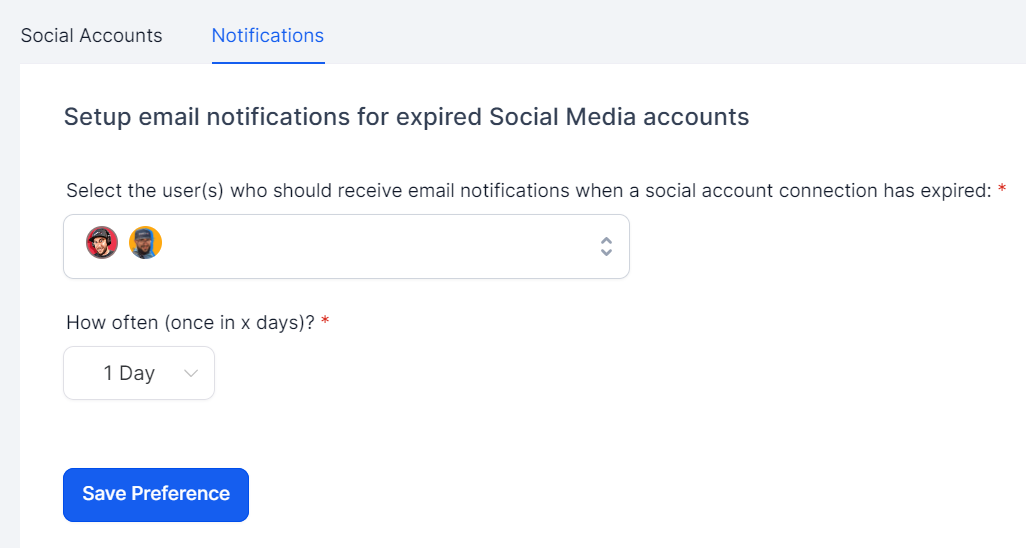Click the words 'Social Media accounts' in heading
The height and width of the screenshot is (548, 1026).
coord(619,117)
